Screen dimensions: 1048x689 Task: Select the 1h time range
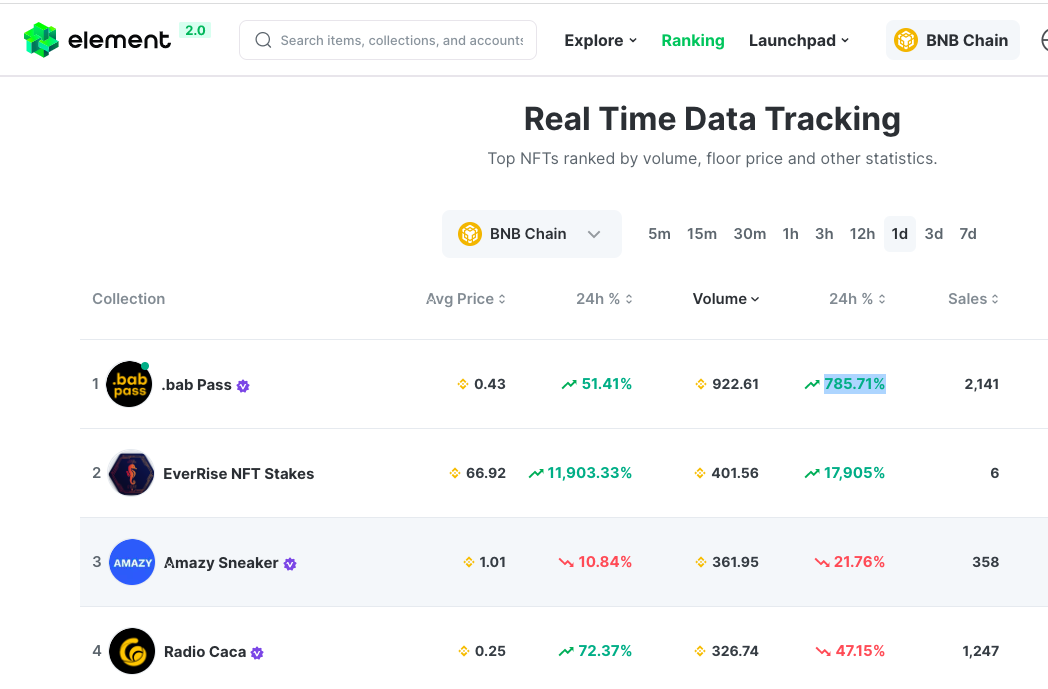791,234
